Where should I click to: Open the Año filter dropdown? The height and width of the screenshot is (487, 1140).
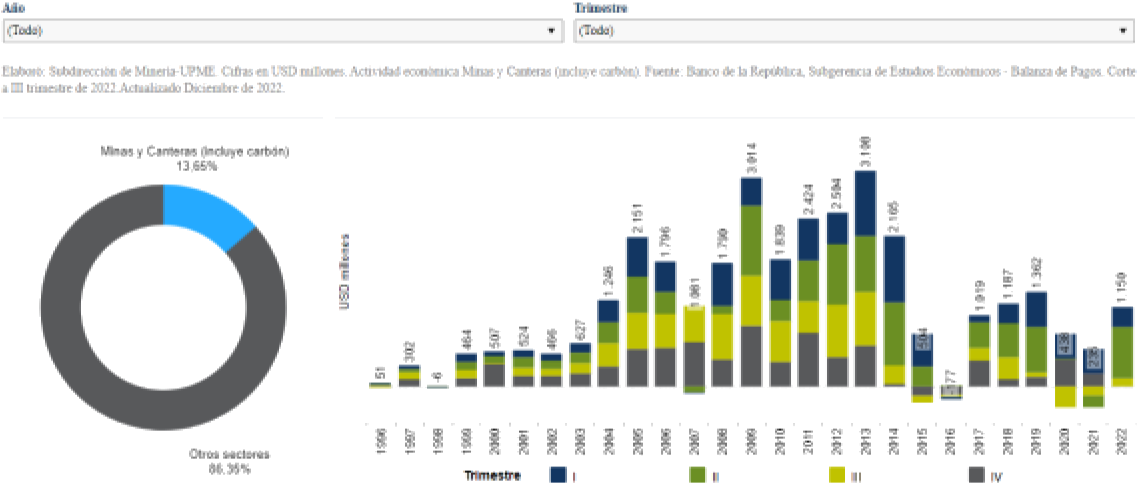click(283, 30)
